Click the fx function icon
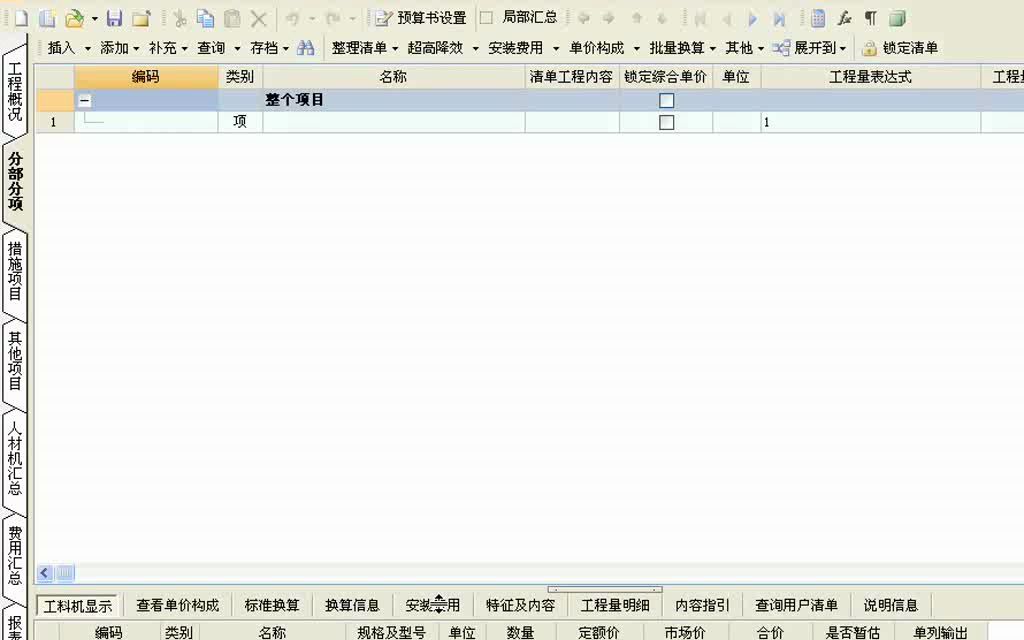 845,17
